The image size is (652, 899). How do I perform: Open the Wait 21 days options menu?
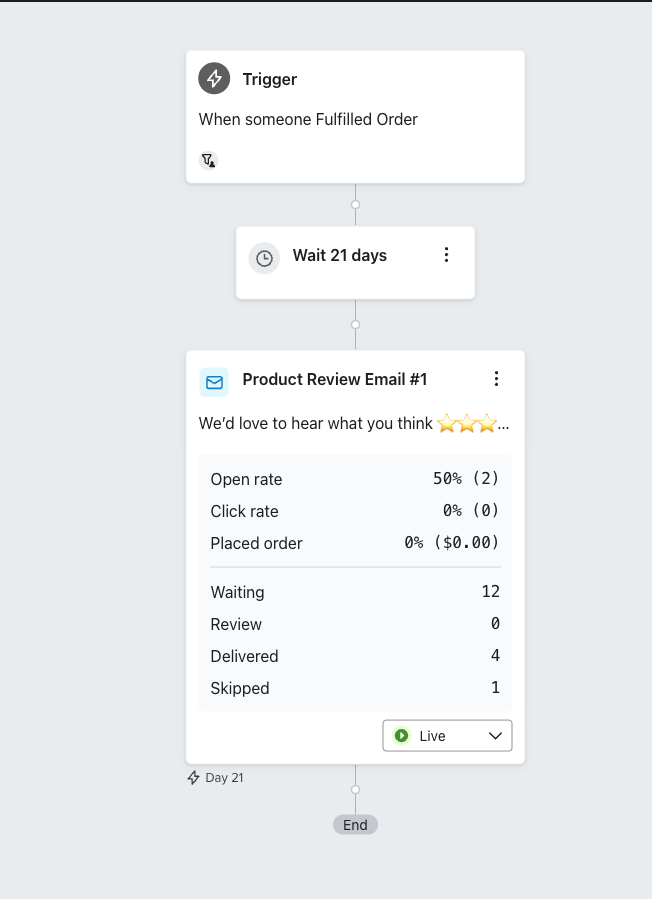446,255
